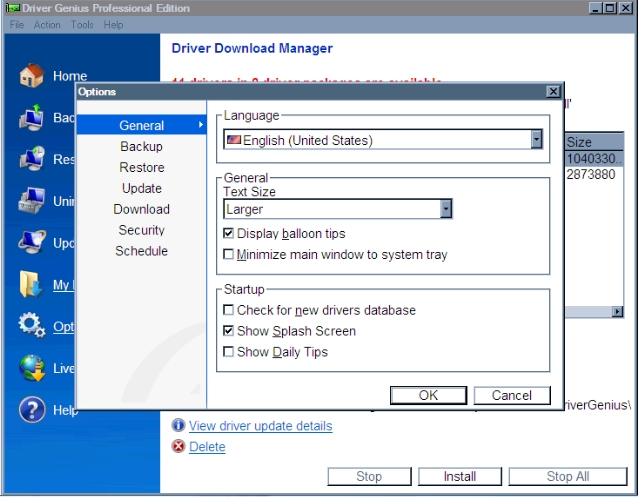Click the Backup computer icon in sidebar

pos(31,118)
